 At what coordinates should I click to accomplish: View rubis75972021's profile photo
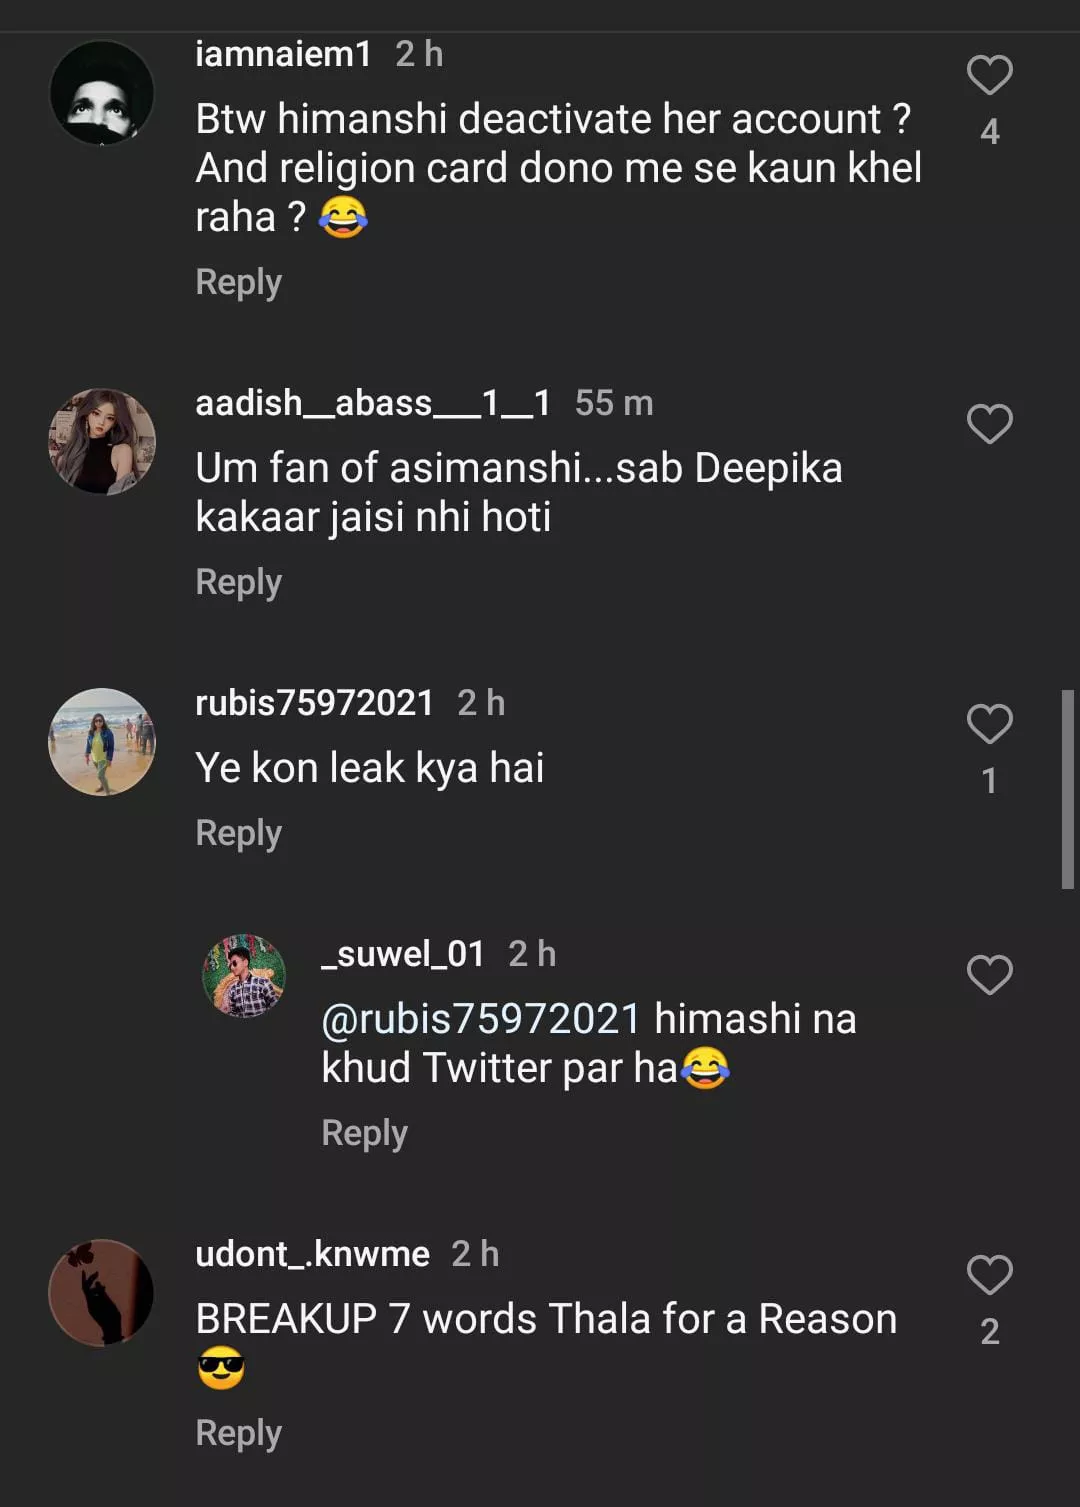pyautogui.click(x=102, y=742)
